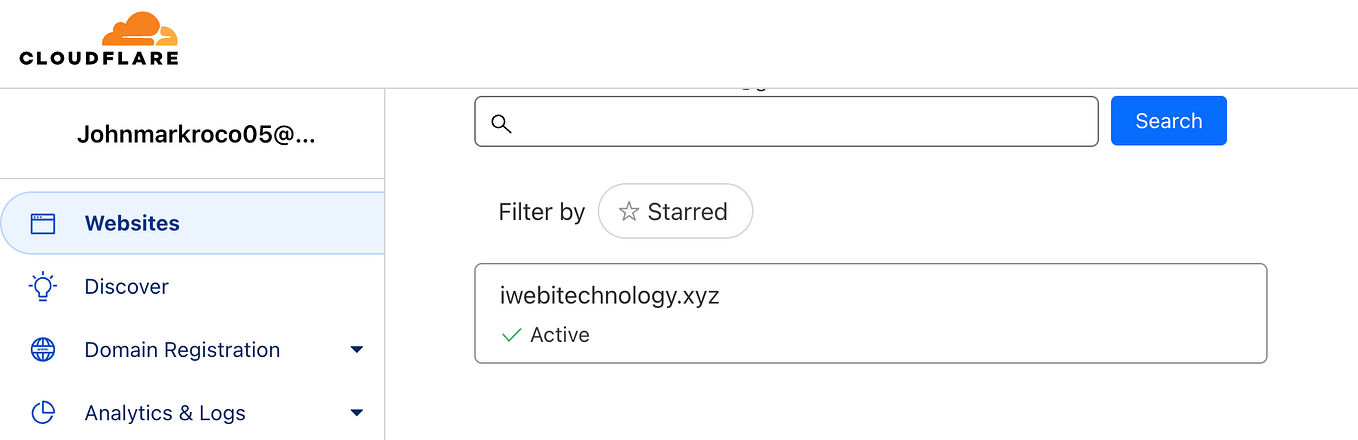Image resolution: width=1358 pixels, height=440 pixels.
Task: Expand the Analytics & Logs dropdown arrow
Action: point(357,413)
